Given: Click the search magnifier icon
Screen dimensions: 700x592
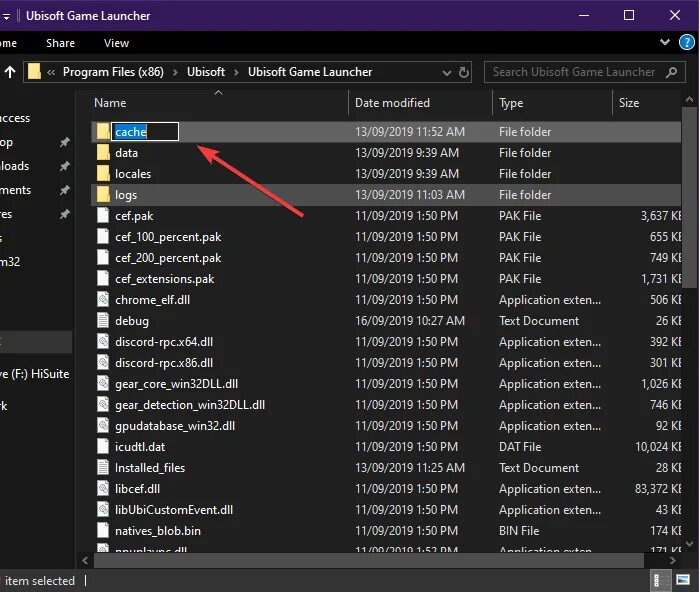Looking at the screenshot, I should (x=671, y=72).
